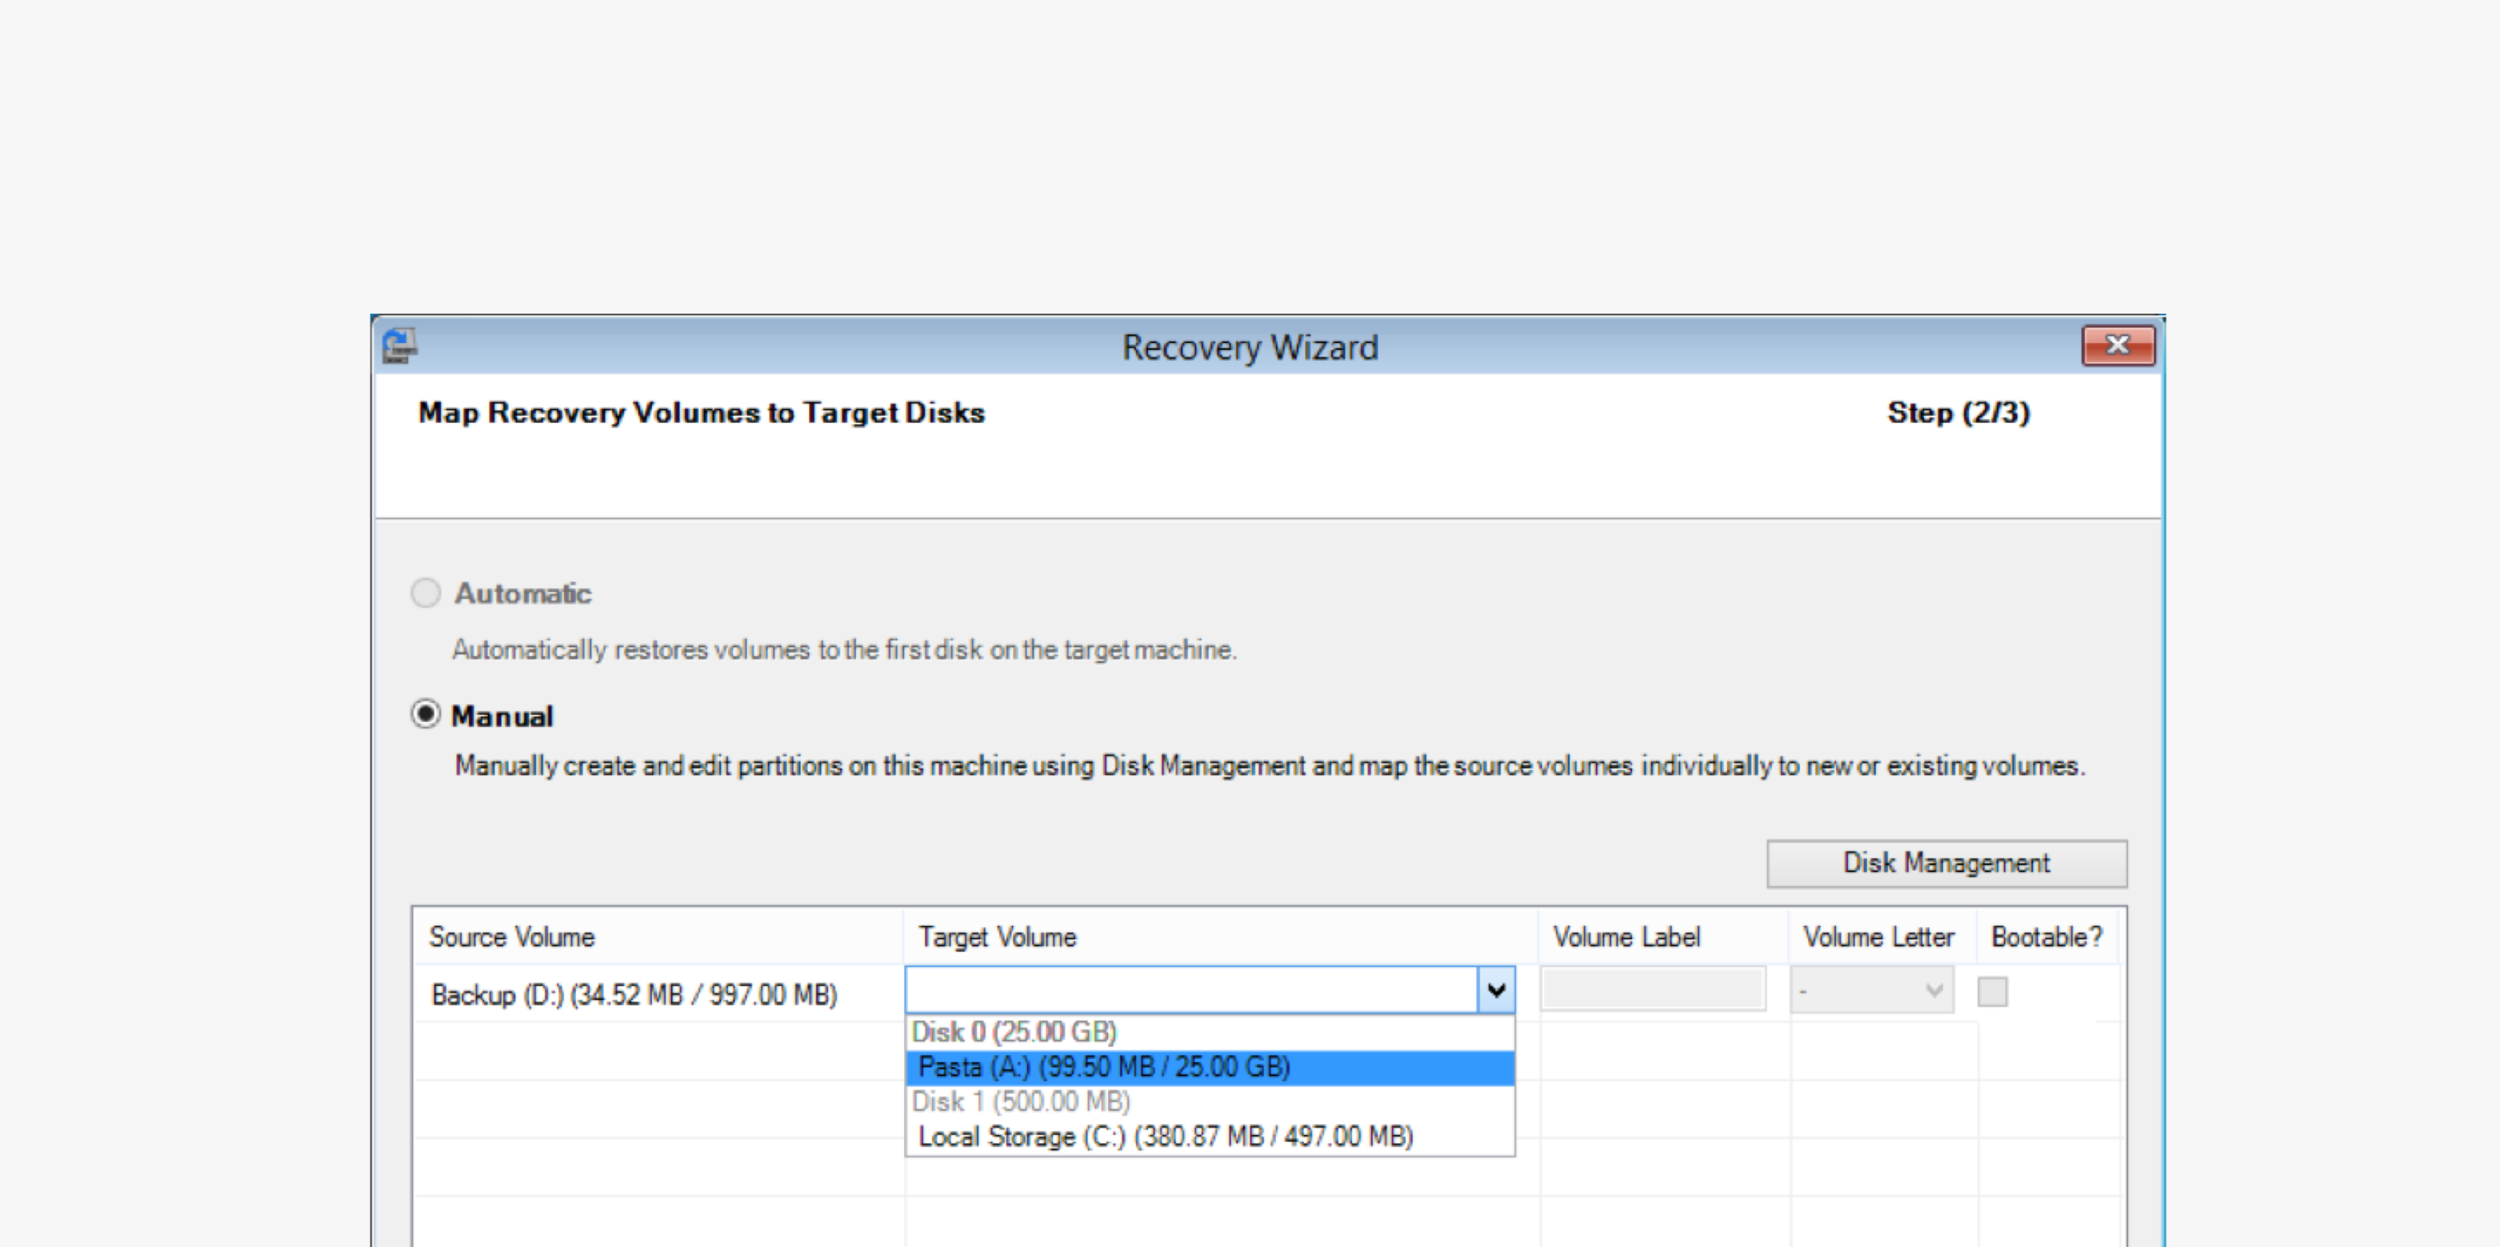Select the Backup (D:) source volume row
2500x1247 pixels.
coord(634,995)
